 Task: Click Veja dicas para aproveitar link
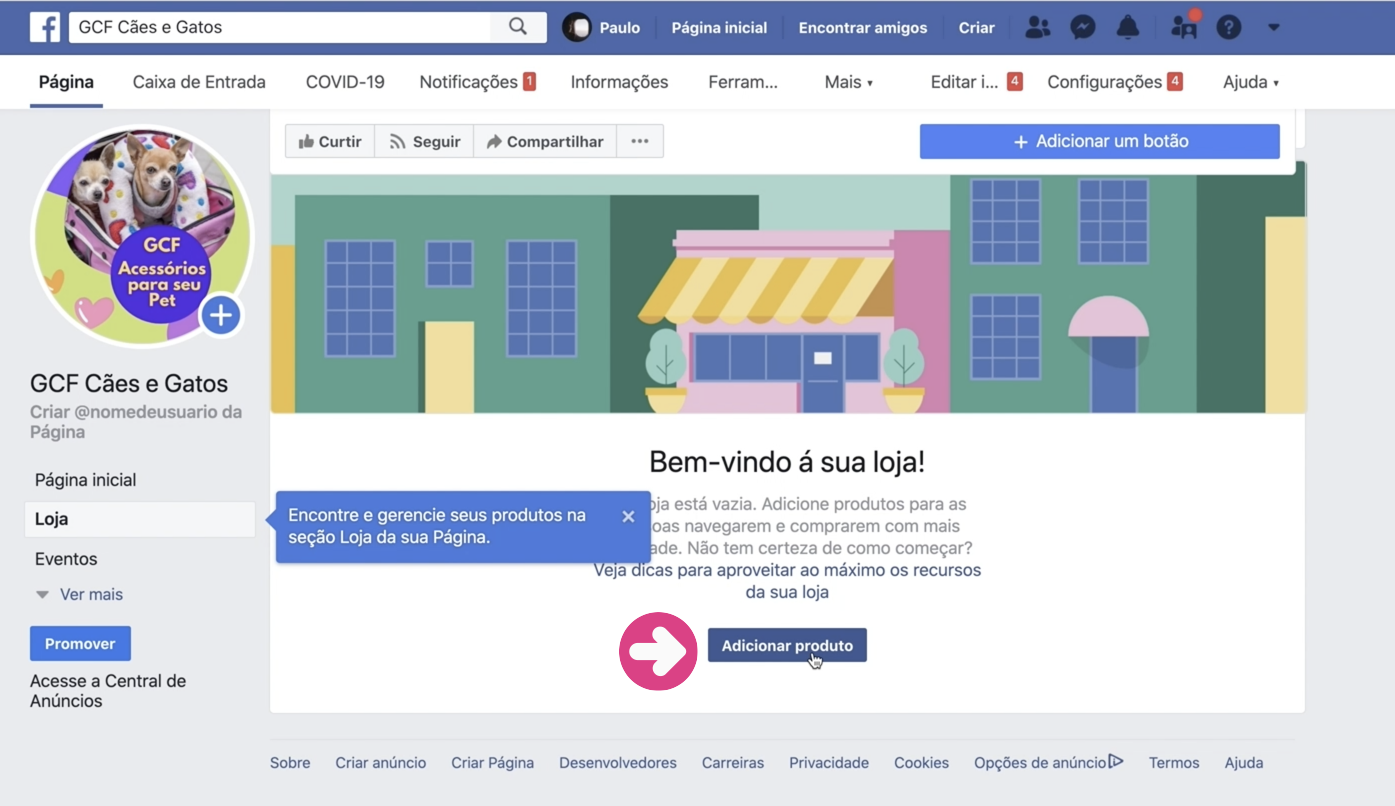[x=787, y=581]
